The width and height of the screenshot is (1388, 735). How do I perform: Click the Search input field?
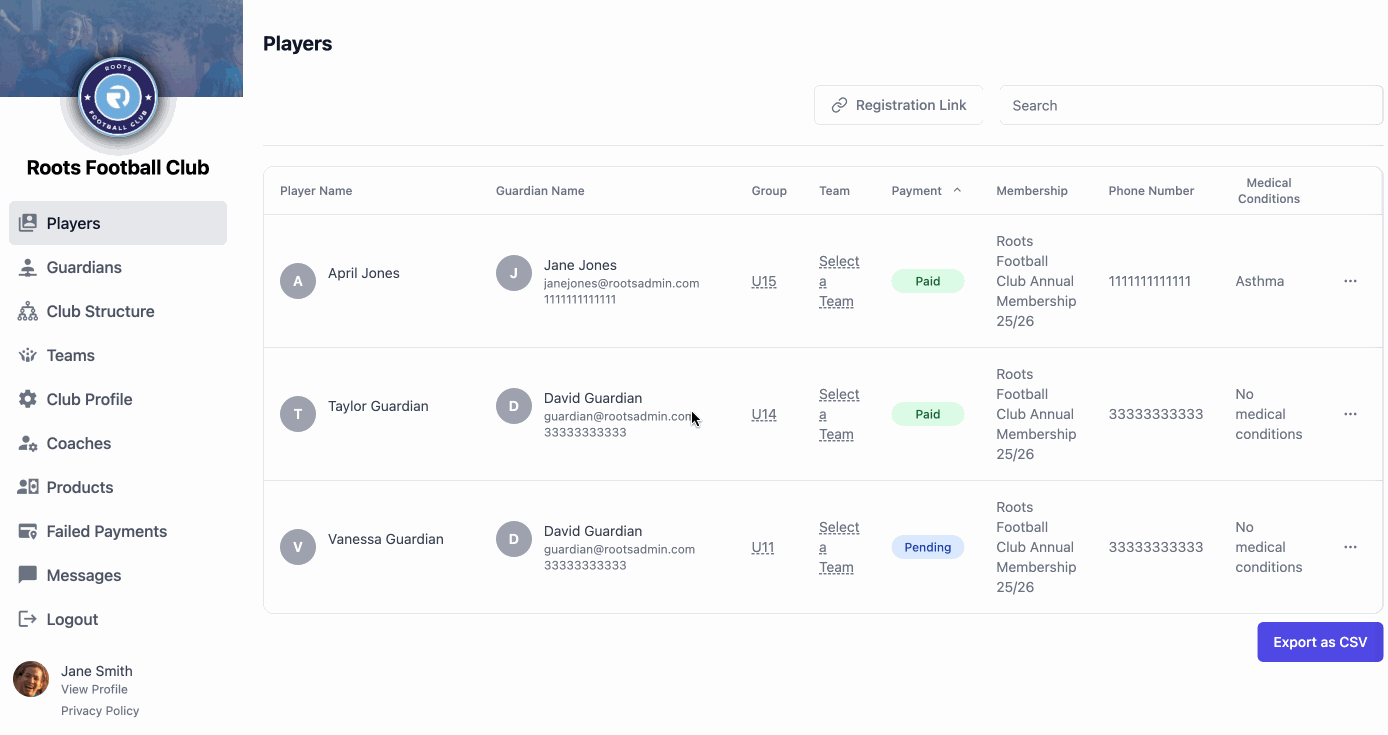1191,105
